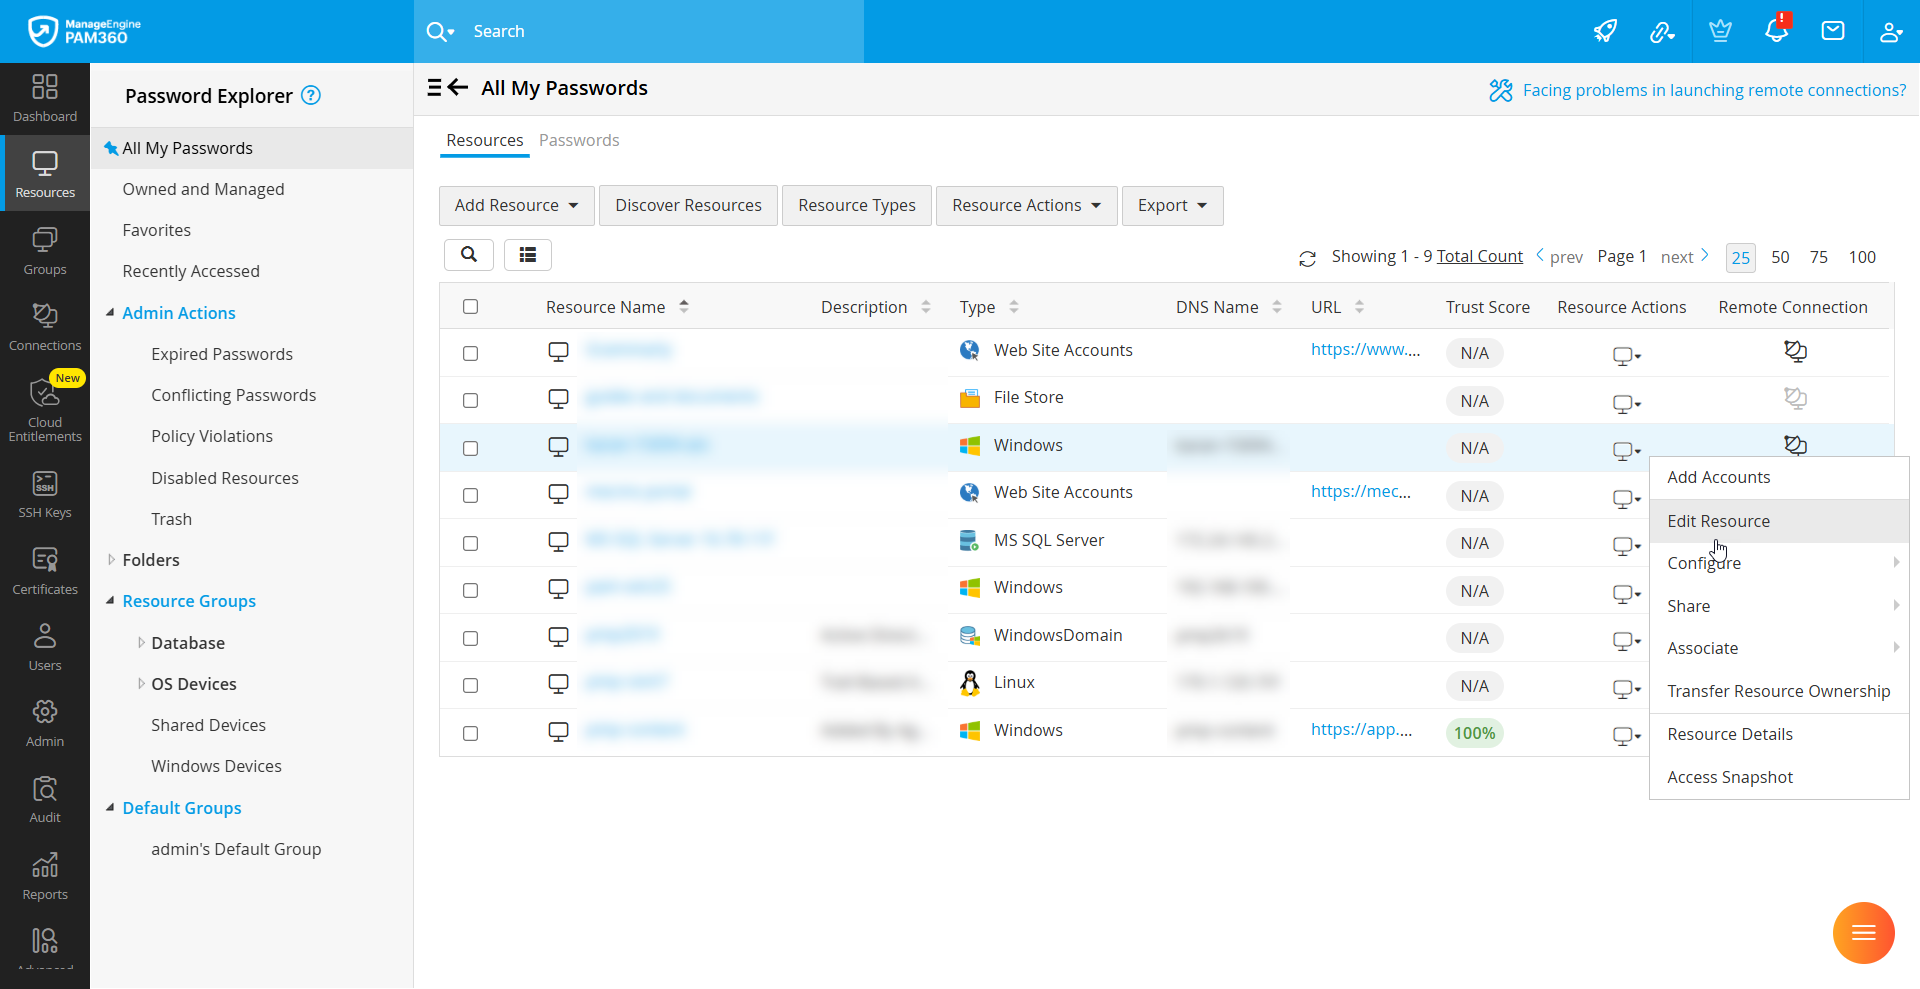1920x989 pixels.
Task: Click the column chooser list icon
Action: click(x=527, y=255)
